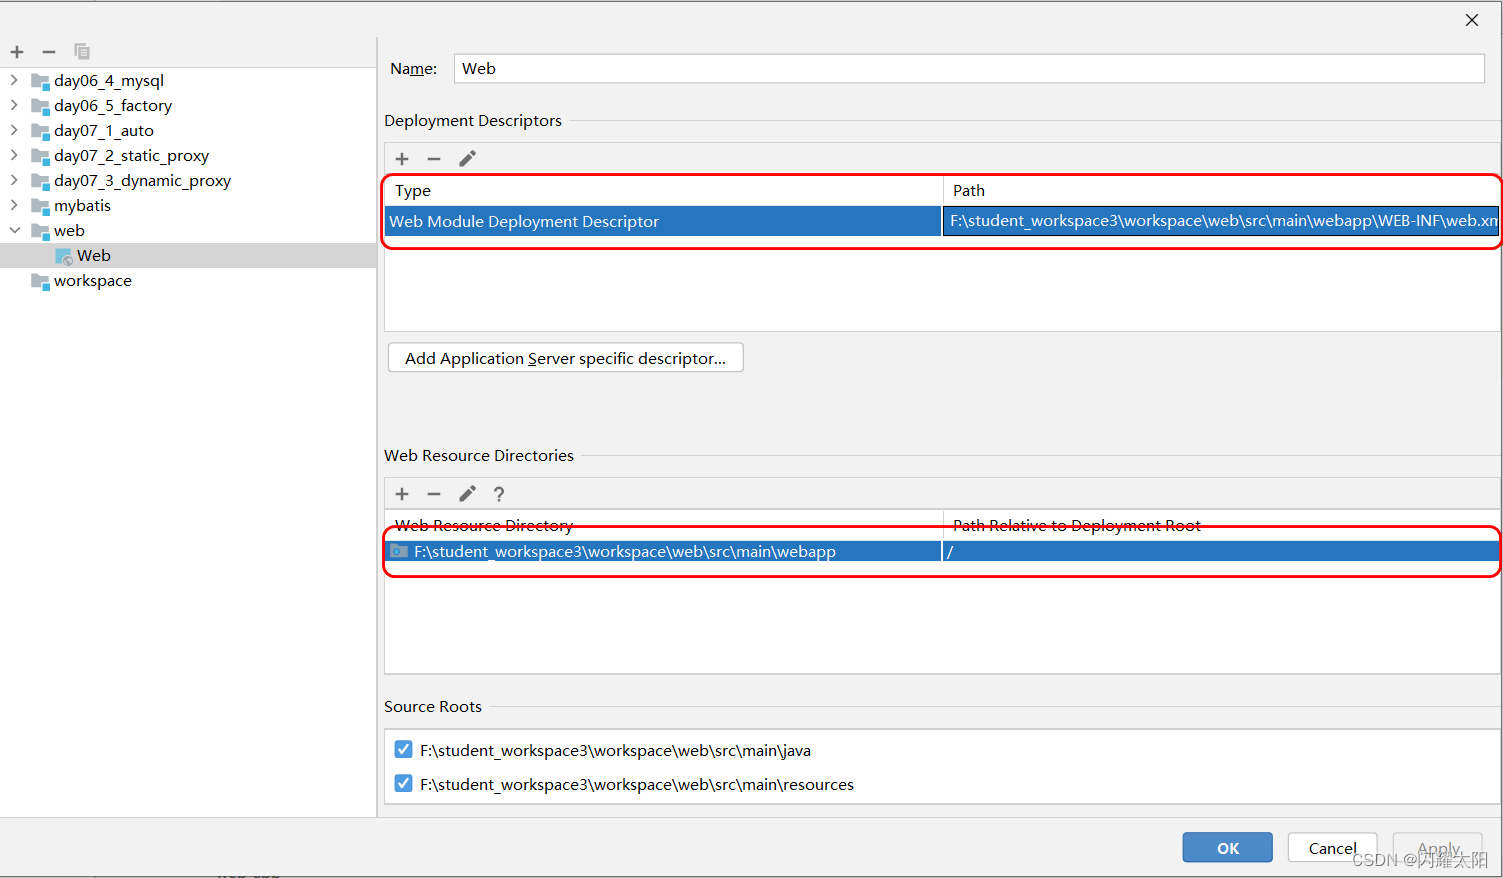Click the Web facet icon in tree

click(64, 256)
